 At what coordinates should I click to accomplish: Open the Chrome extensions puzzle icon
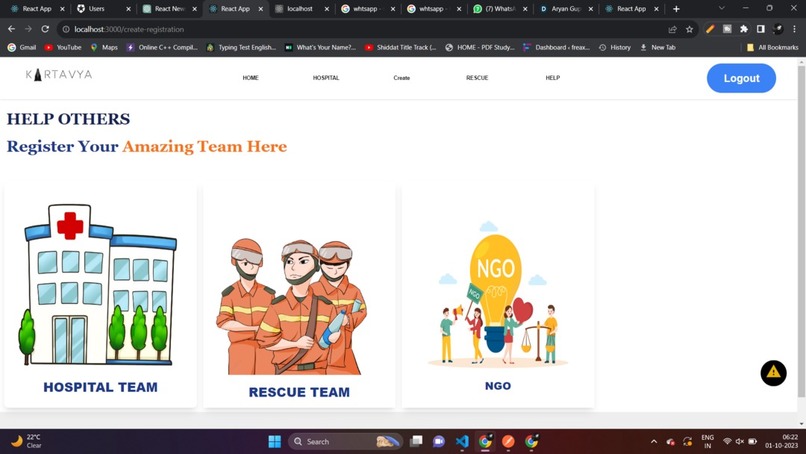tap(744, 29)
